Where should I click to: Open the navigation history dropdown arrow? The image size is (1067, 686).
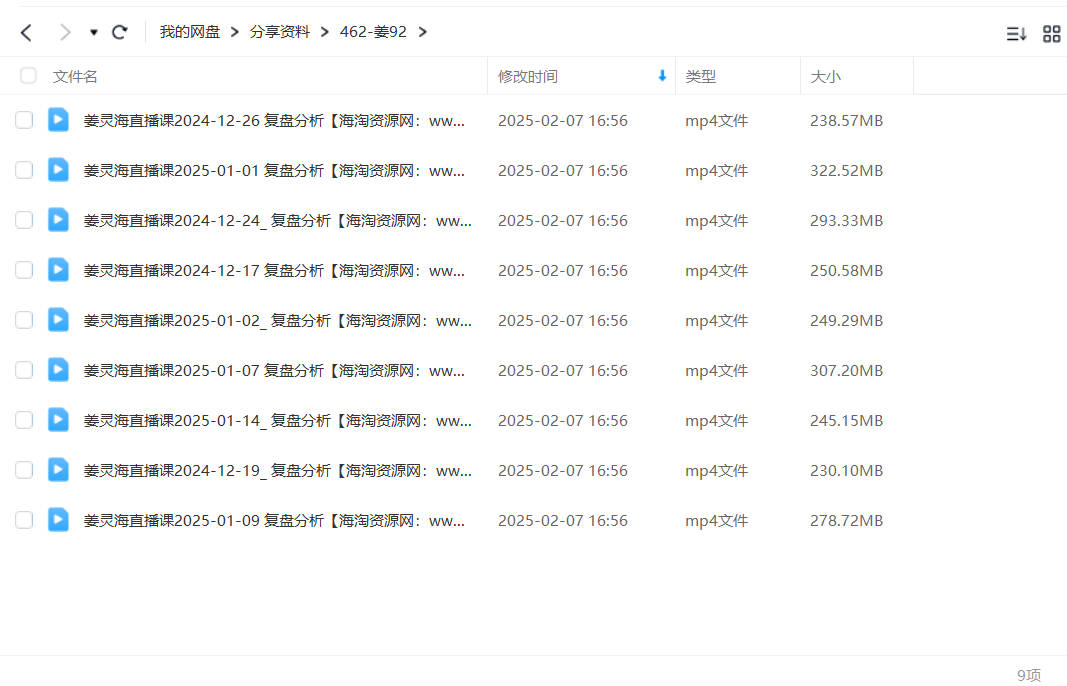94,33
